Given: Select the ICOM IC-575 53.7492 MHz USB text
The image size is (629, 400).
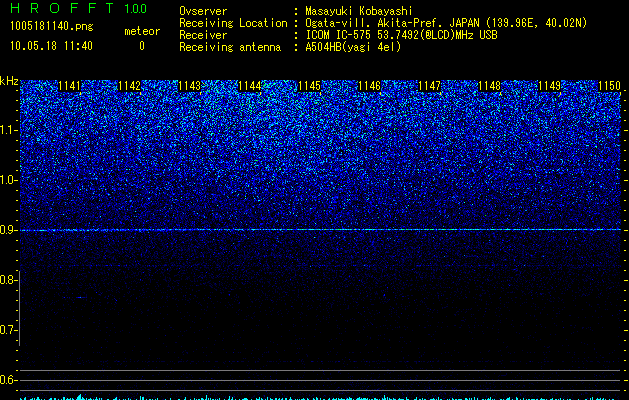Looking at the screenshot, I should point(401,35).
